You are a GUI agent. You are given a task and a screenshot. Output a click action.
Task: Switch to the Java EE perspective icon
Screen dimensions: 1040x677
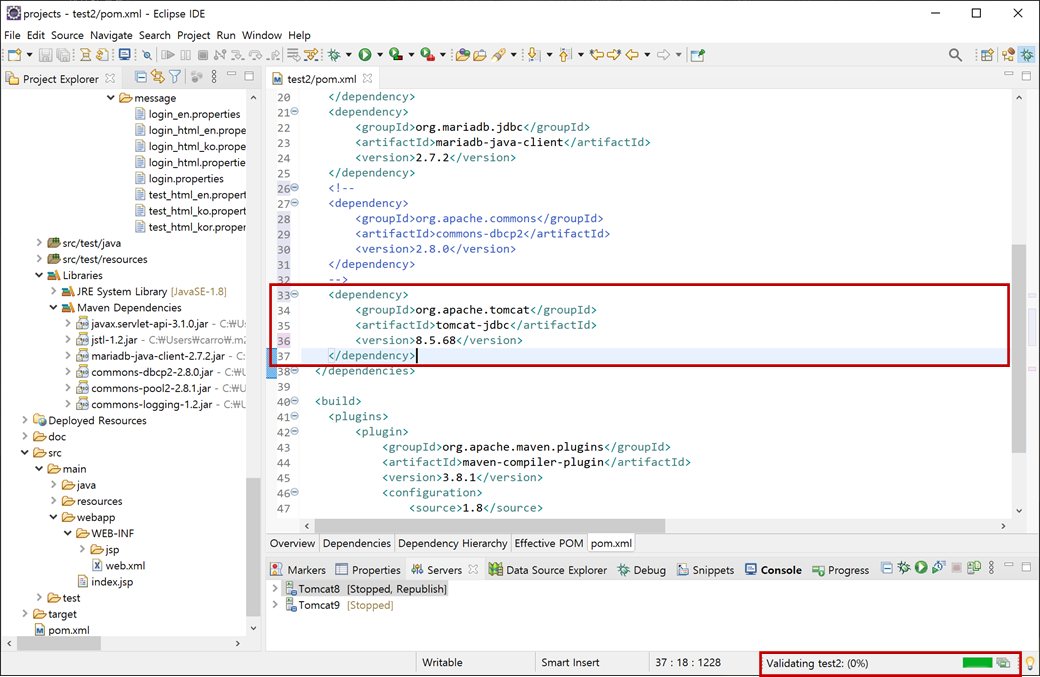[x=1008, y=55]
